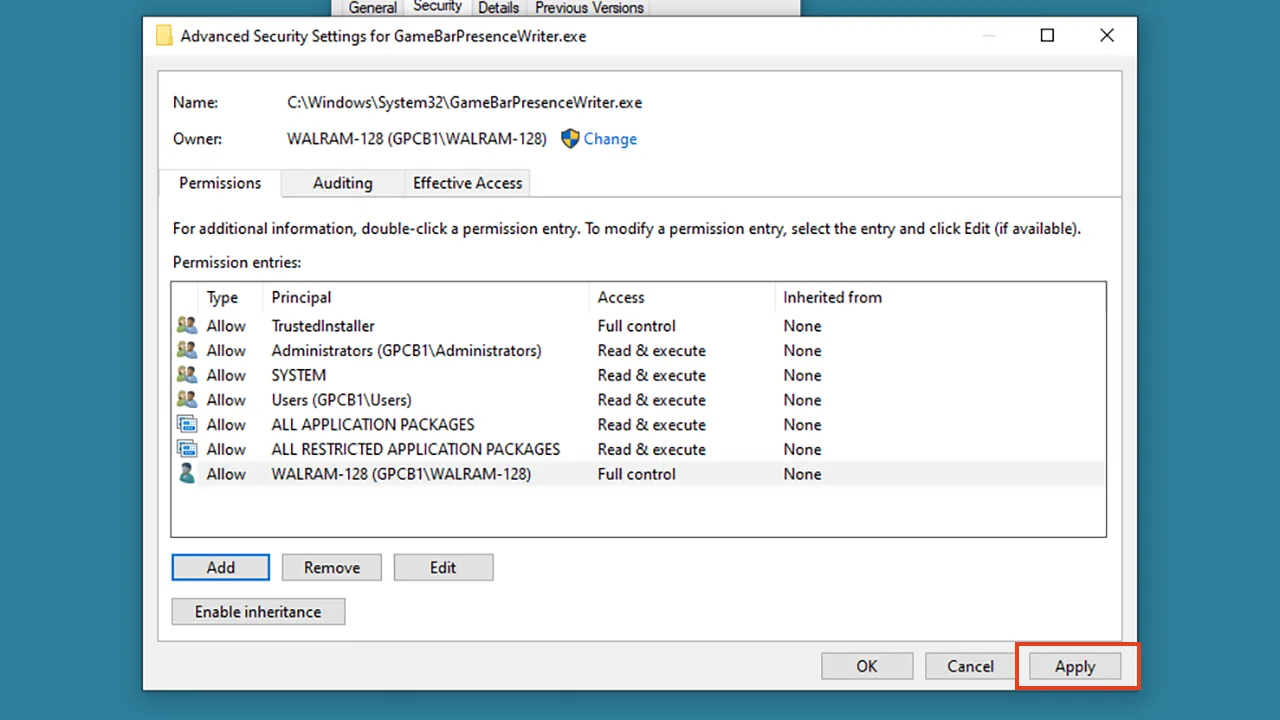Click the group icon on the TrustedInstaller row
The height and width of the screenshot is (720, 1280).
point(187,326)
